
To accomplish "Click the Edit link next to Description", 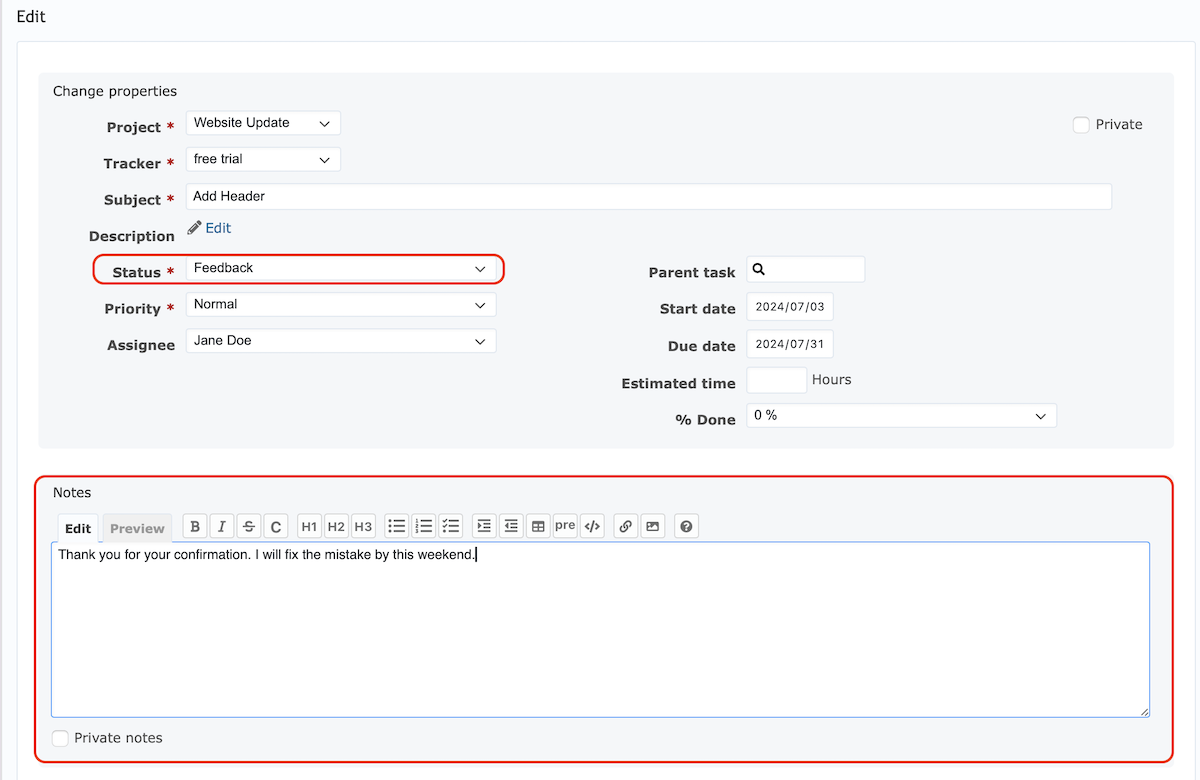I will (x=216, y=227).
